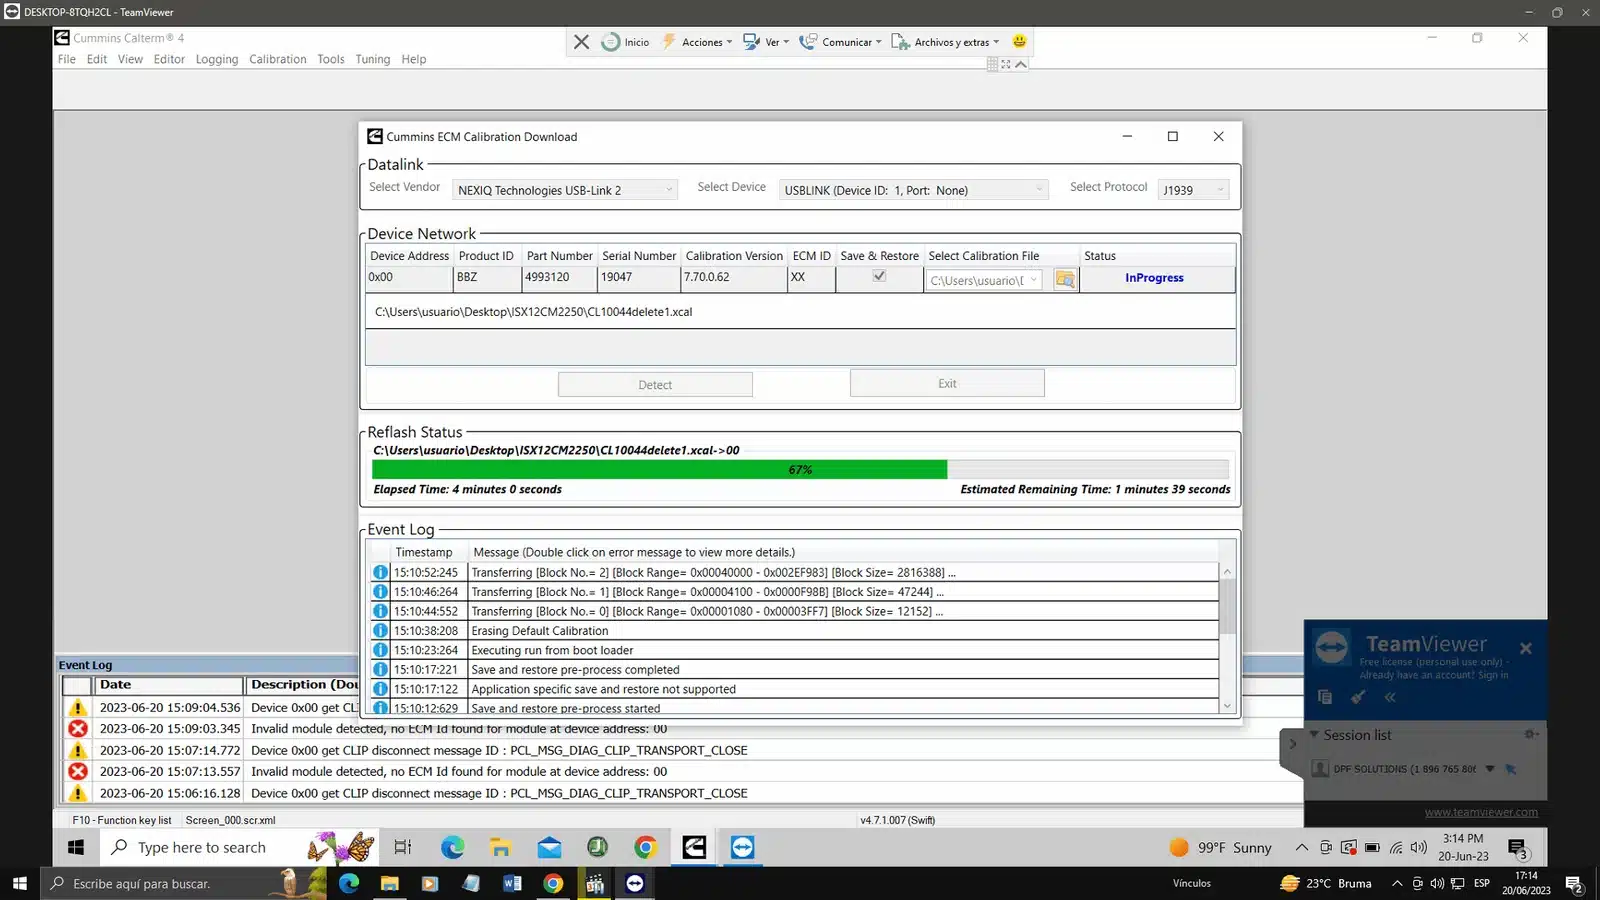Viewport: 1600px width, 900px height.
Task: Expand the Select Vendor dropdown
Action: coord(669,190)
